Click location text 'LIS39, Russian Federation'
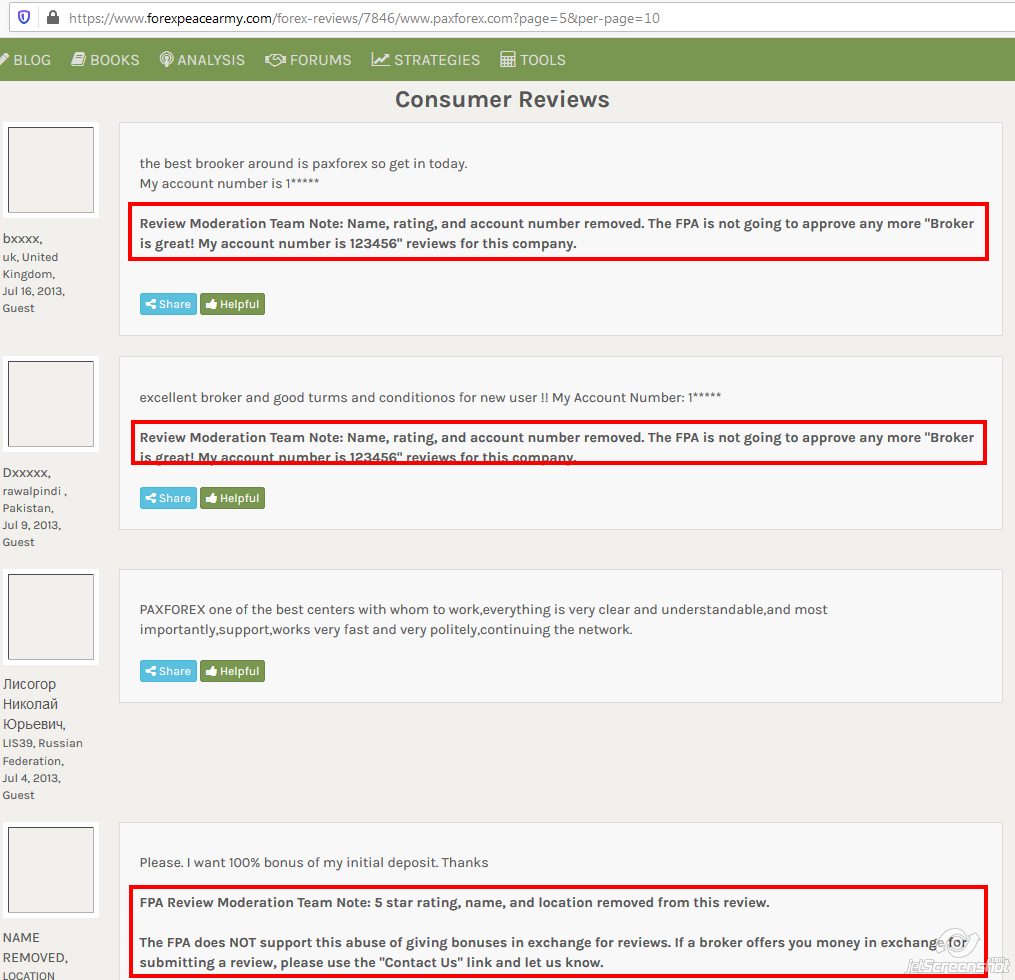This screenshot has height=980, width=1015. pyautogui.click(x=42, y=752)
